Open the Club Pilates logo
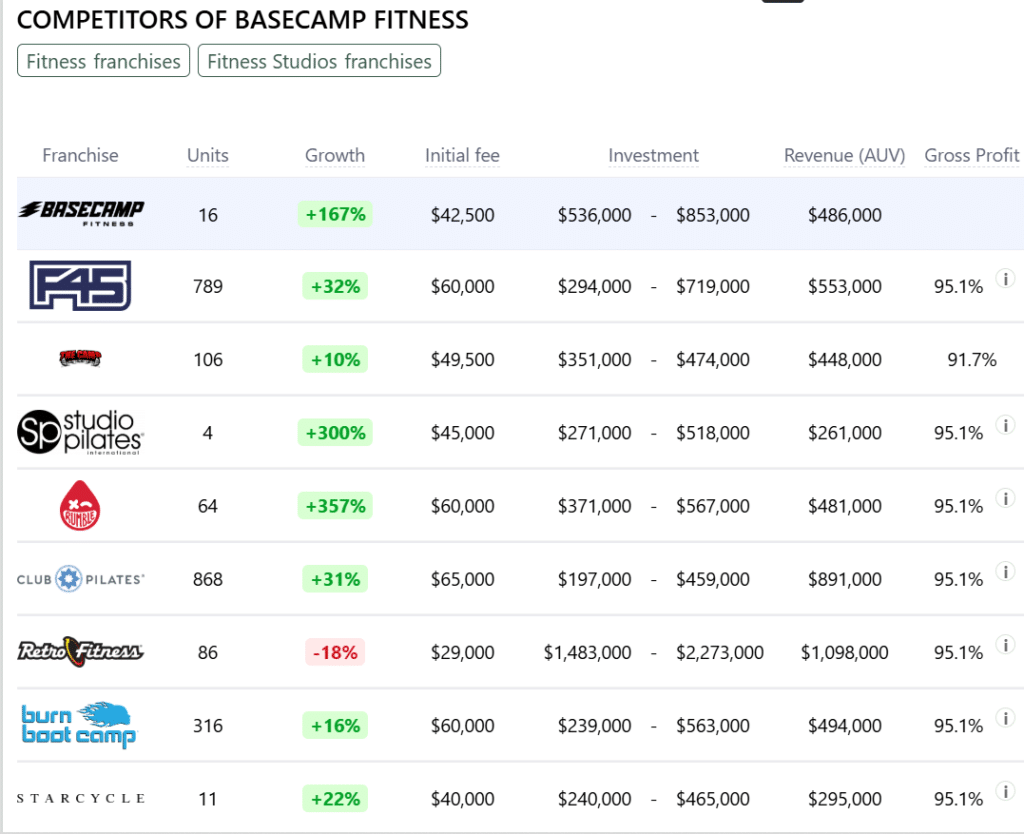Viewport: 1024px width, 834px height. (80, 579)
